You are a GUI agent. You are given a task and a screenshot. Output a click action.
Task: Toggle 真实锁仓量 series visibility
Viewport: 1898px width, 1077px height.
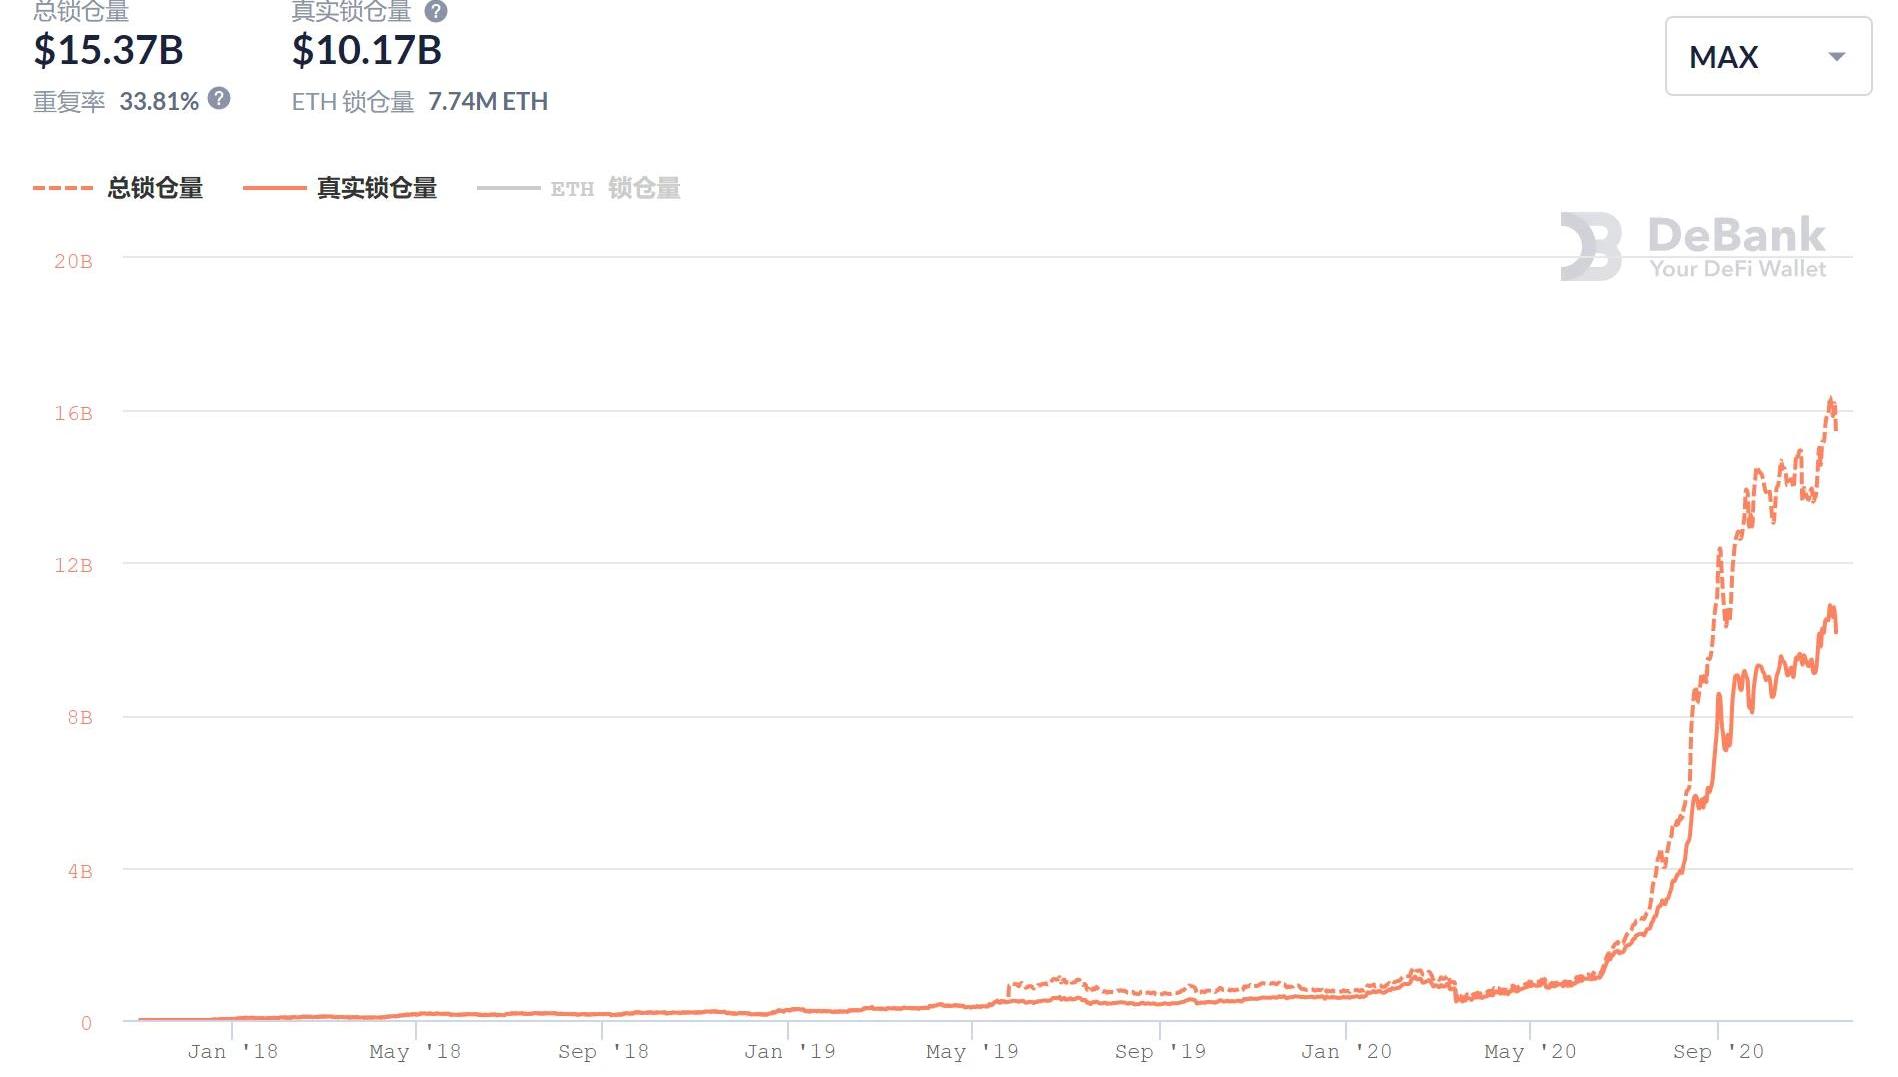point(376,188)
